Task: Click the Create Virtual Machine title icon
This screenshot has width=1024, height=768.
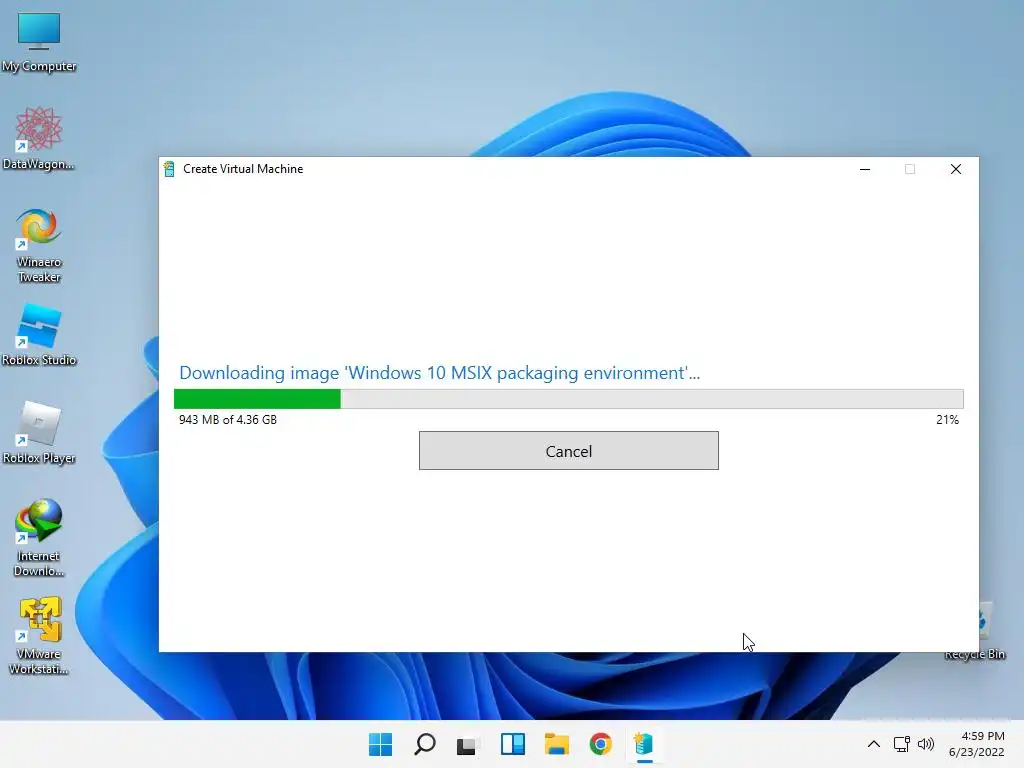Action: (x=169, y=169)
